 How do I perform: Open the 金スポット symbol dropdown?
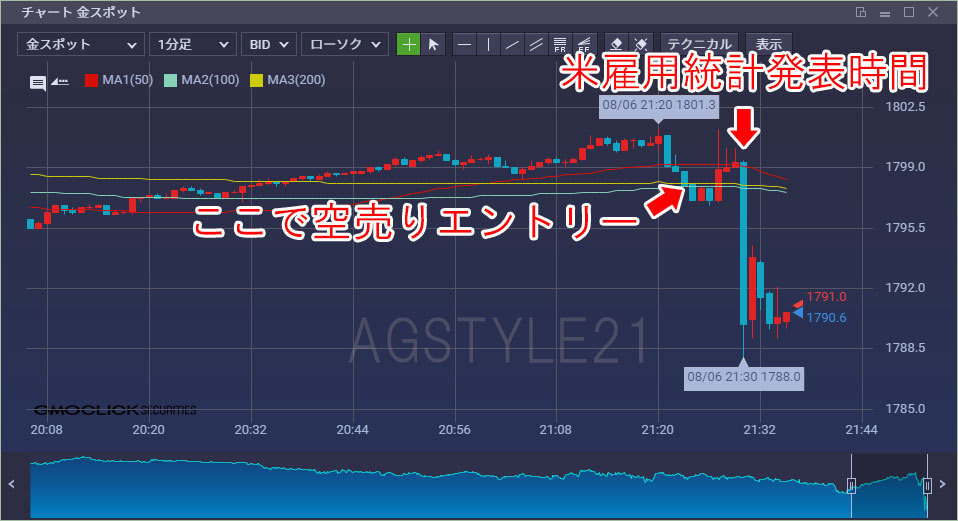coord(81,44)
